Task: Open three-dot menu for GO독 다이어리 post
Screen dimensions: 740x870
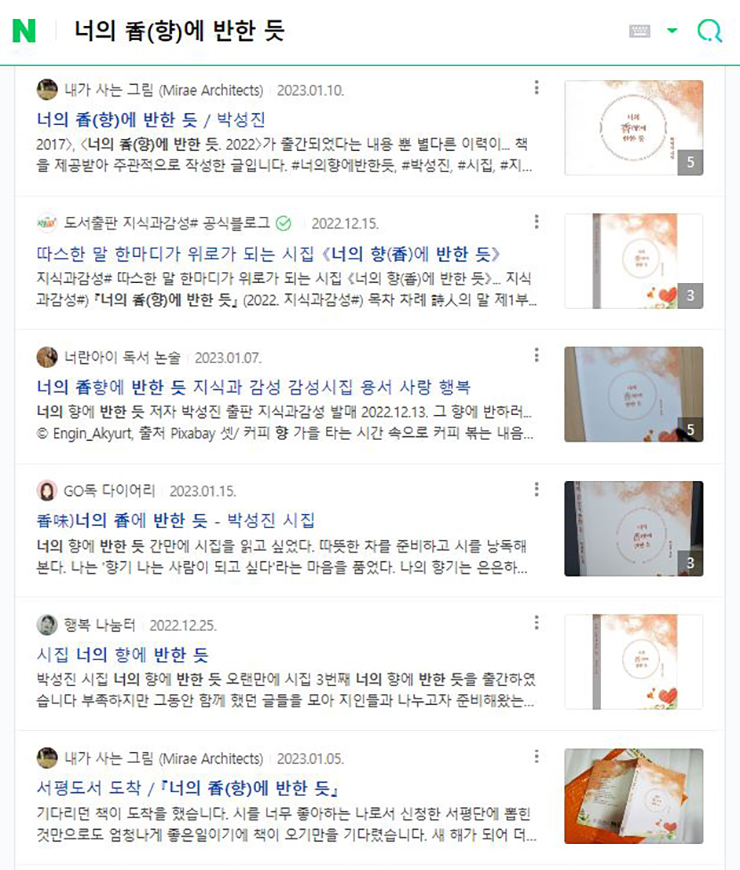Action: click(536, 489)
